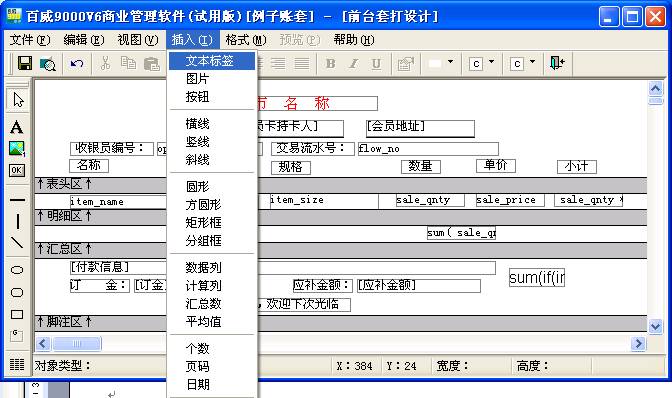Select the [会员地址] field box
Screen dimensions: 672x398
420,128
